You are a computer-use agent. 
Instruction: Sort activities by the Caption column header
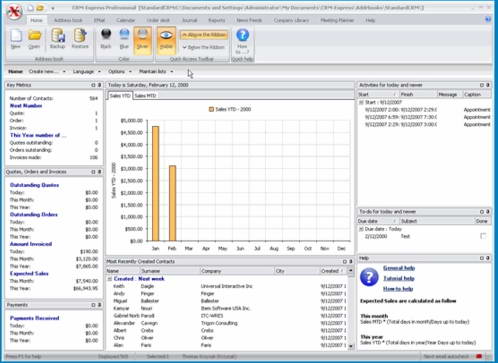(477, 94)
